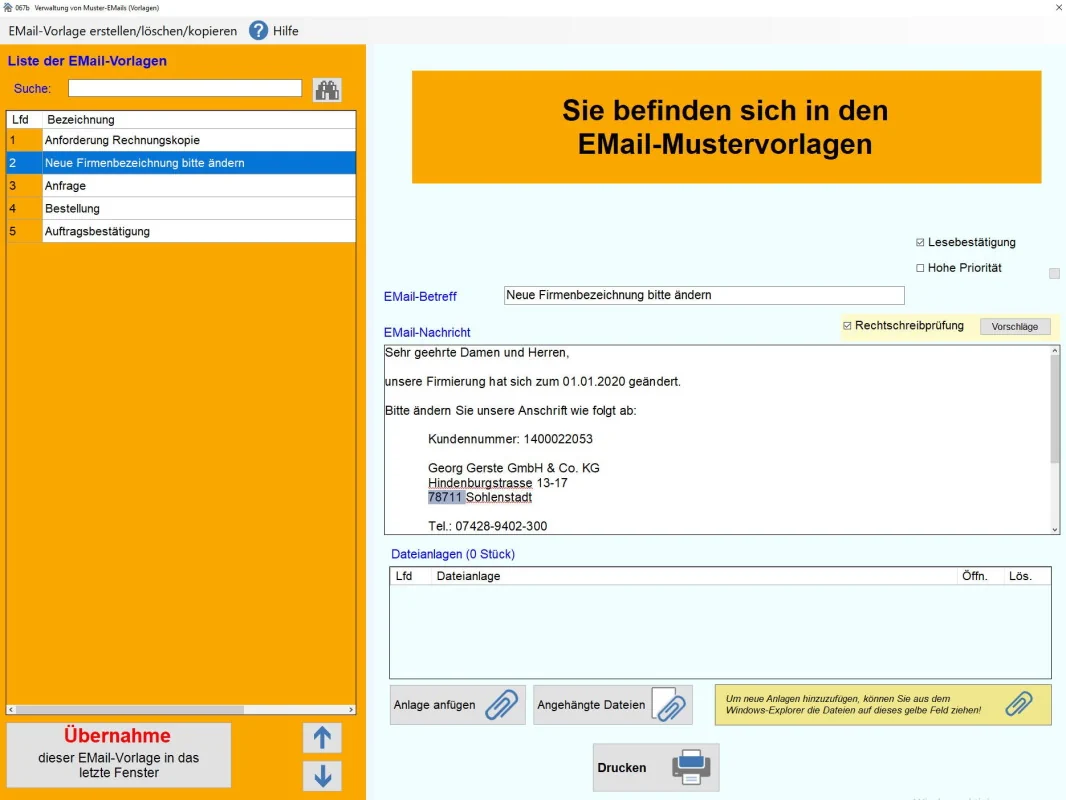This screenshot has width=1066, height=800.
Task: Open Hilfe via the question mark icon
Action: [259, 31]
